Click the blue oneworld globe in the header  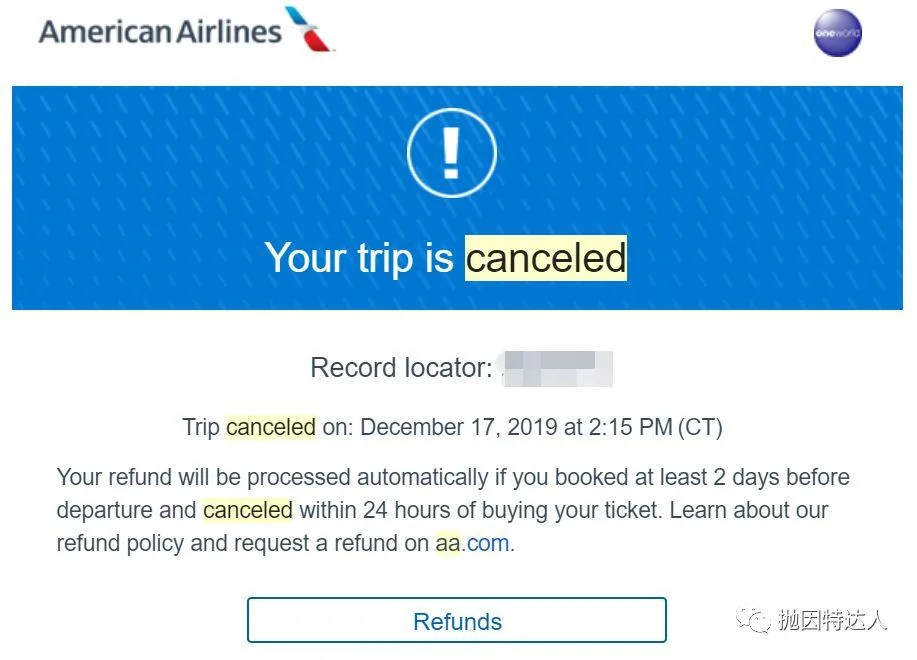pos(837,33)
